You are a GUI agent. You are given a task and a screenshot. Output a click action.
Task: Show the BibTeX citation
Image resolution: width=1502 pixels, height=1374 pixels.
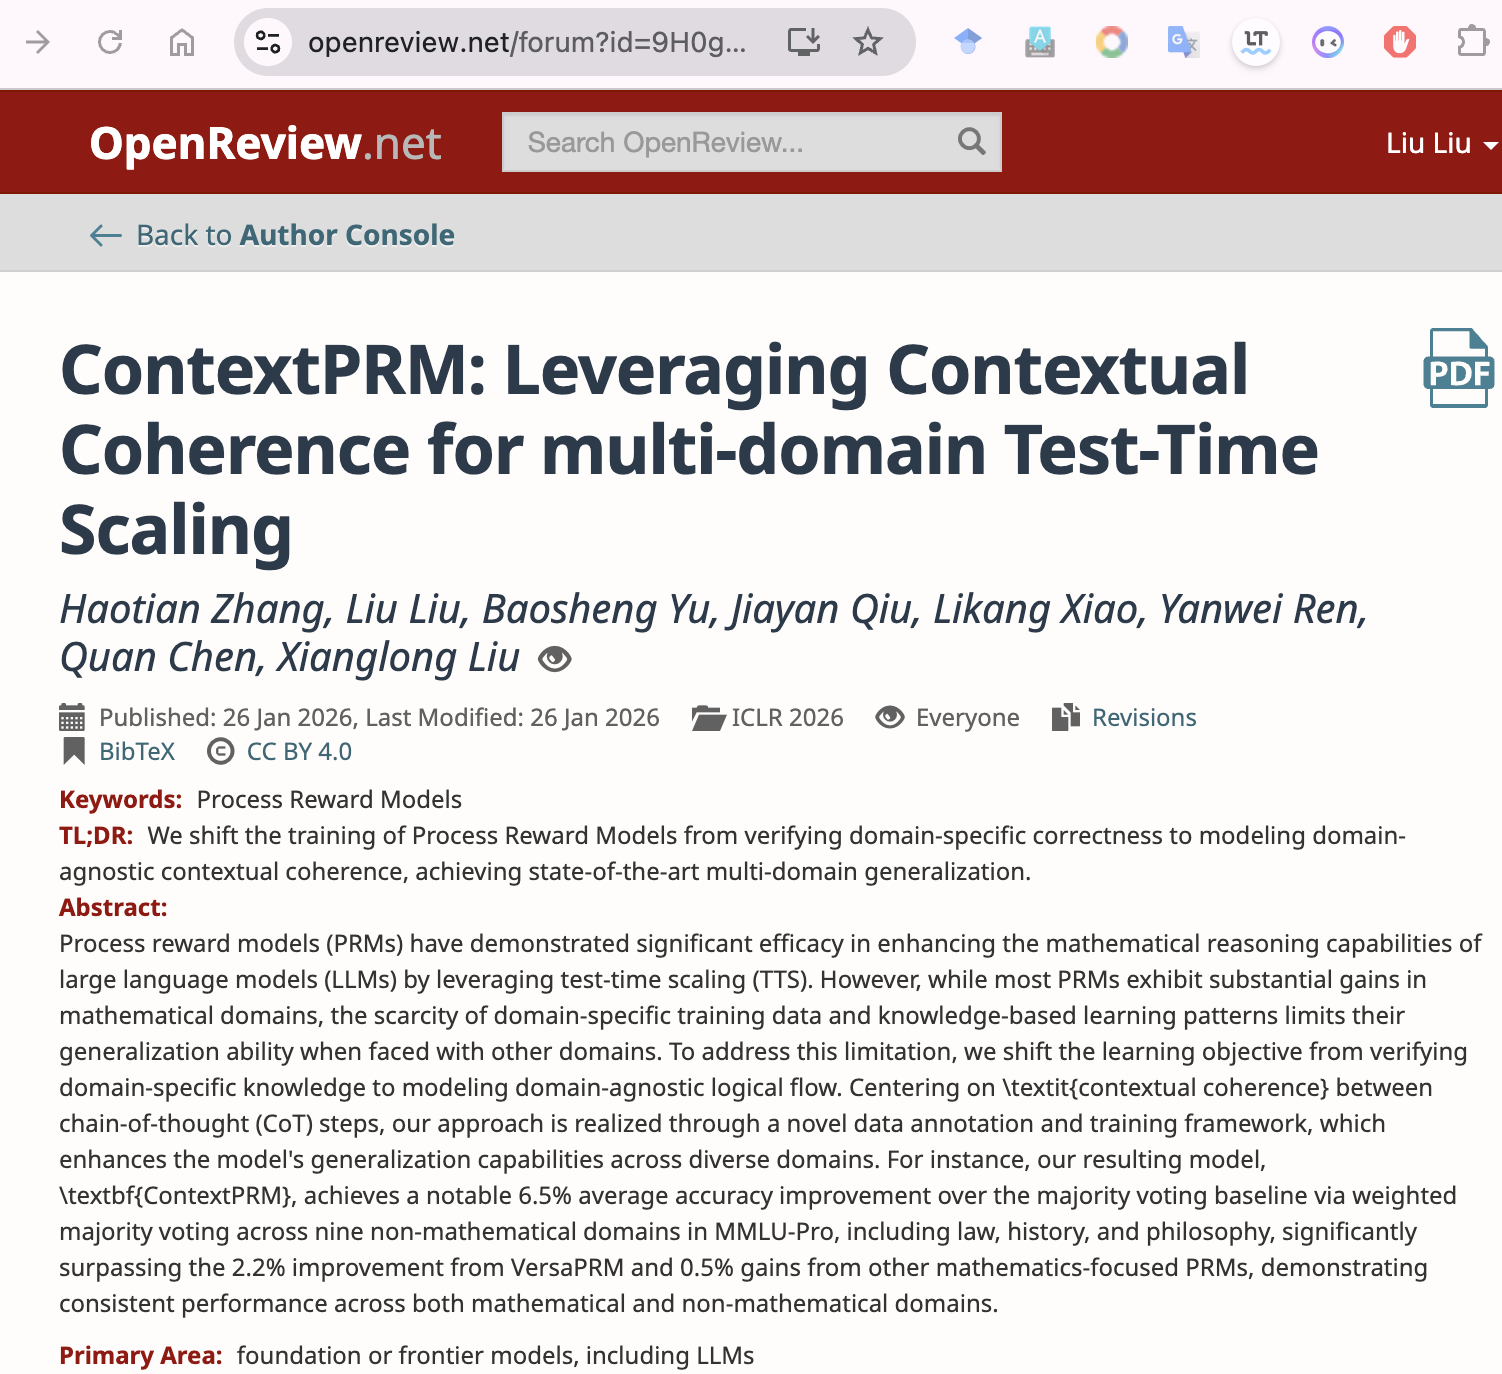(137, 752)
